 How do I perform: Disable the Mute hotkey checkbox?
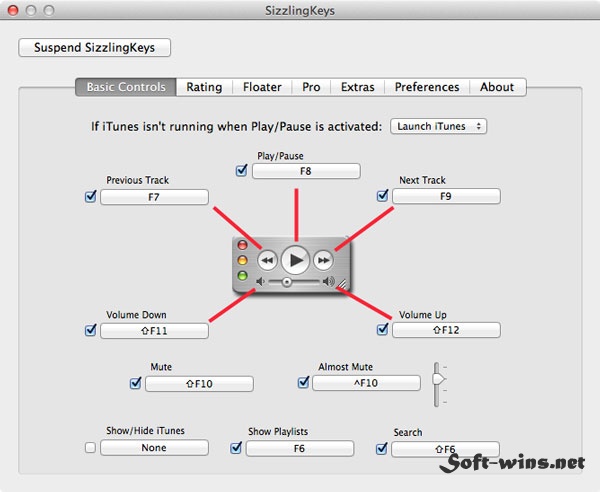coord(135,383)
